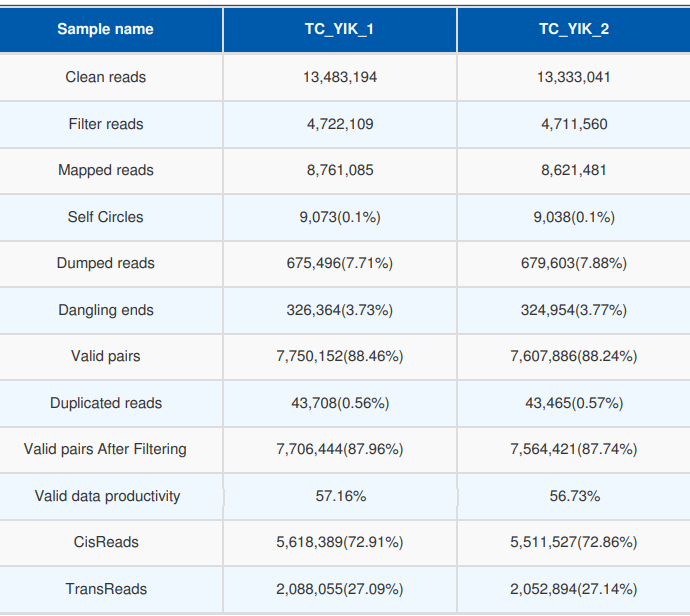Image resolution: width=690 pixels, height=616 pixels.
Task: Select the 9,038(0.1%) cell
Action: [573, 217]
